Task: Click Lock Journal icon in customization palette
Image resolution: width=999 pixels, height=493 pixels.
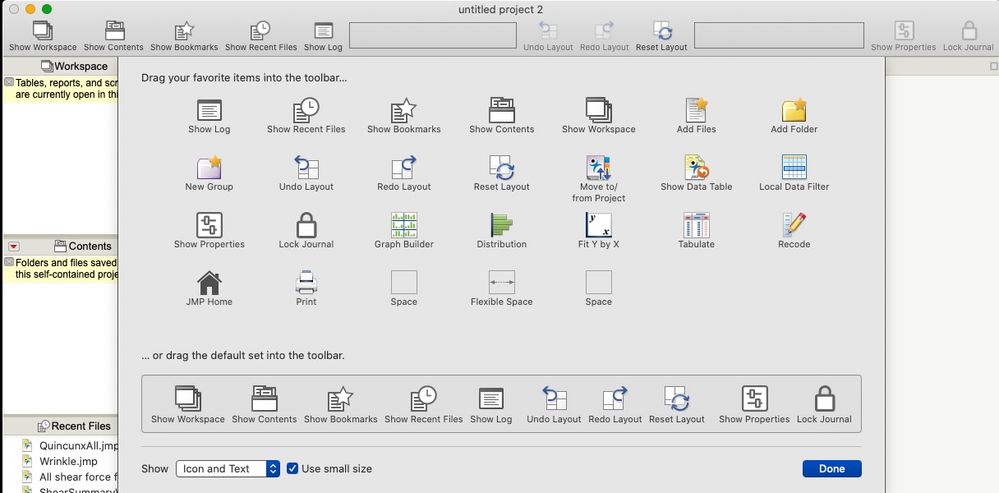Action: pos(306,225)
